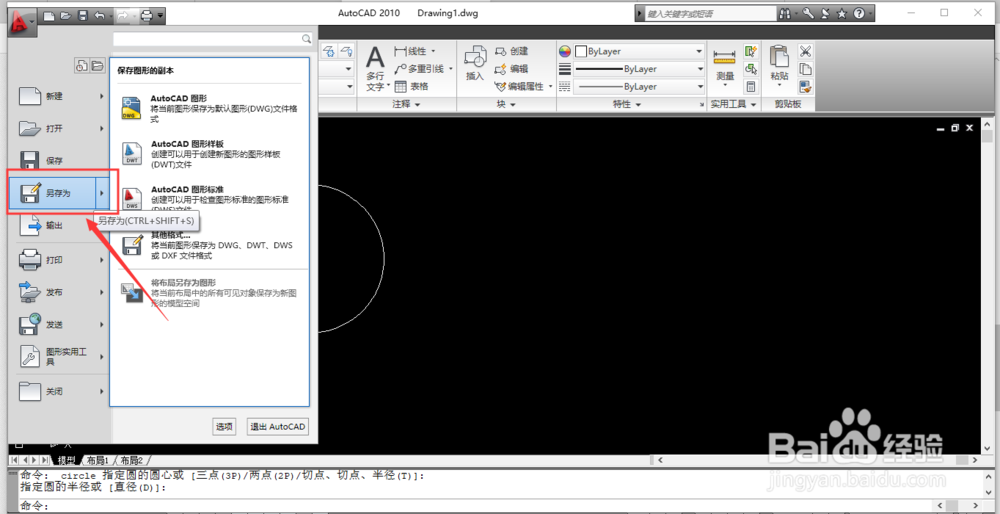1000x514 pixels.
Task: Select 发布 (Publish) in the application menu
Action: (x=57, y=292)
